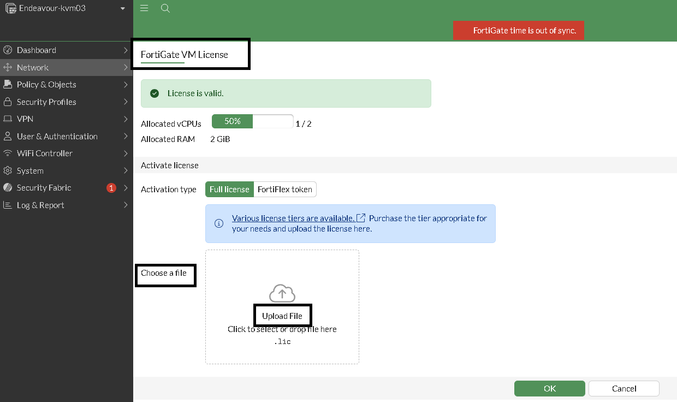Screen dimensions: 677x402
Task: Click the red Security Fabric notification badge
Action: tap(111, 188)
